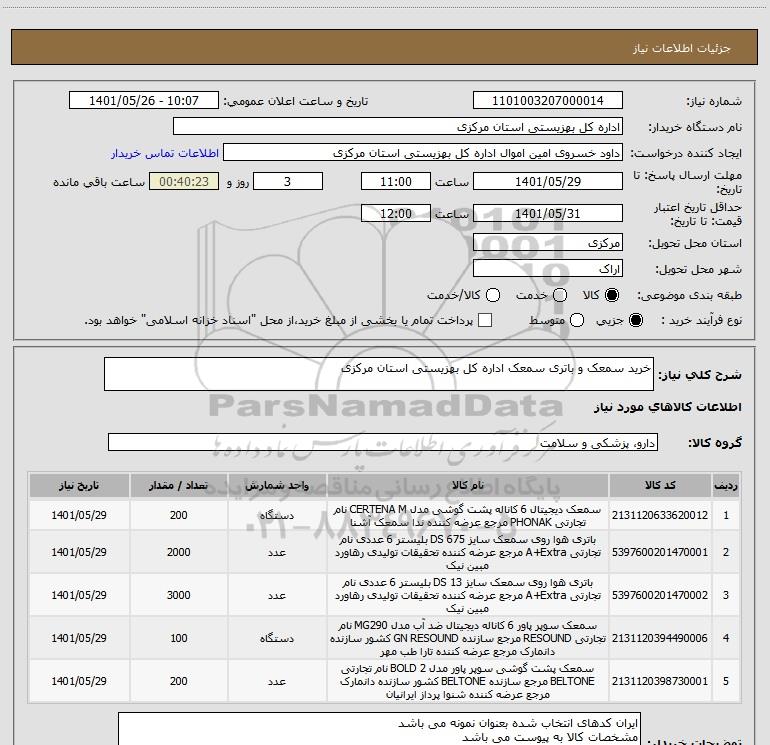Screen dimensions: 770x745
Task: Click the price validity date 1401/05/31 field
Action: tap(548, 214)
